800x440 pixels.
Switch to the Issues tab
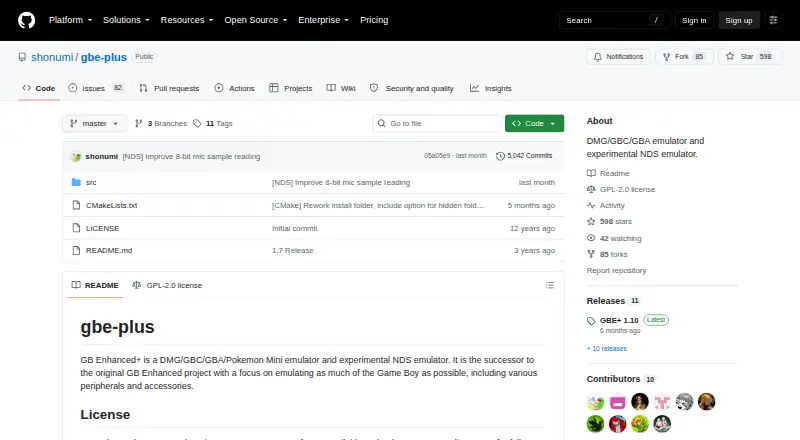coord(96,88)
